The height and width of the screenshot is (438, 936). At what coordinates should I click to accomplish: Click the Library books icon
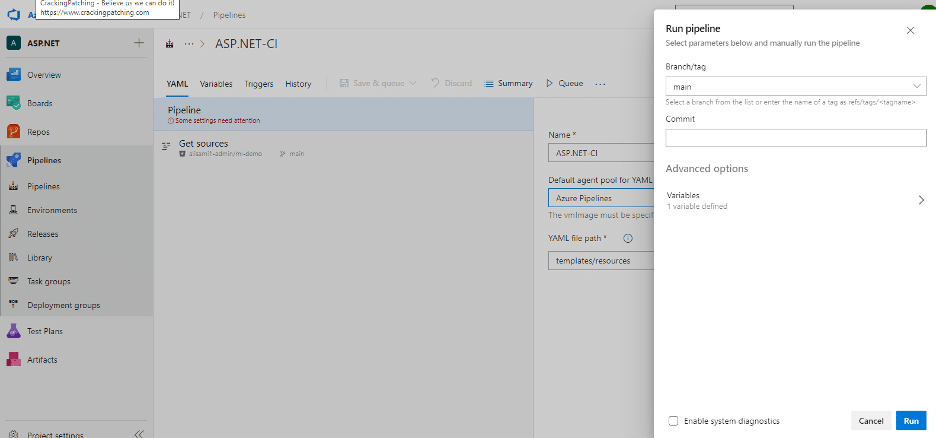click(x=14, y=258)
